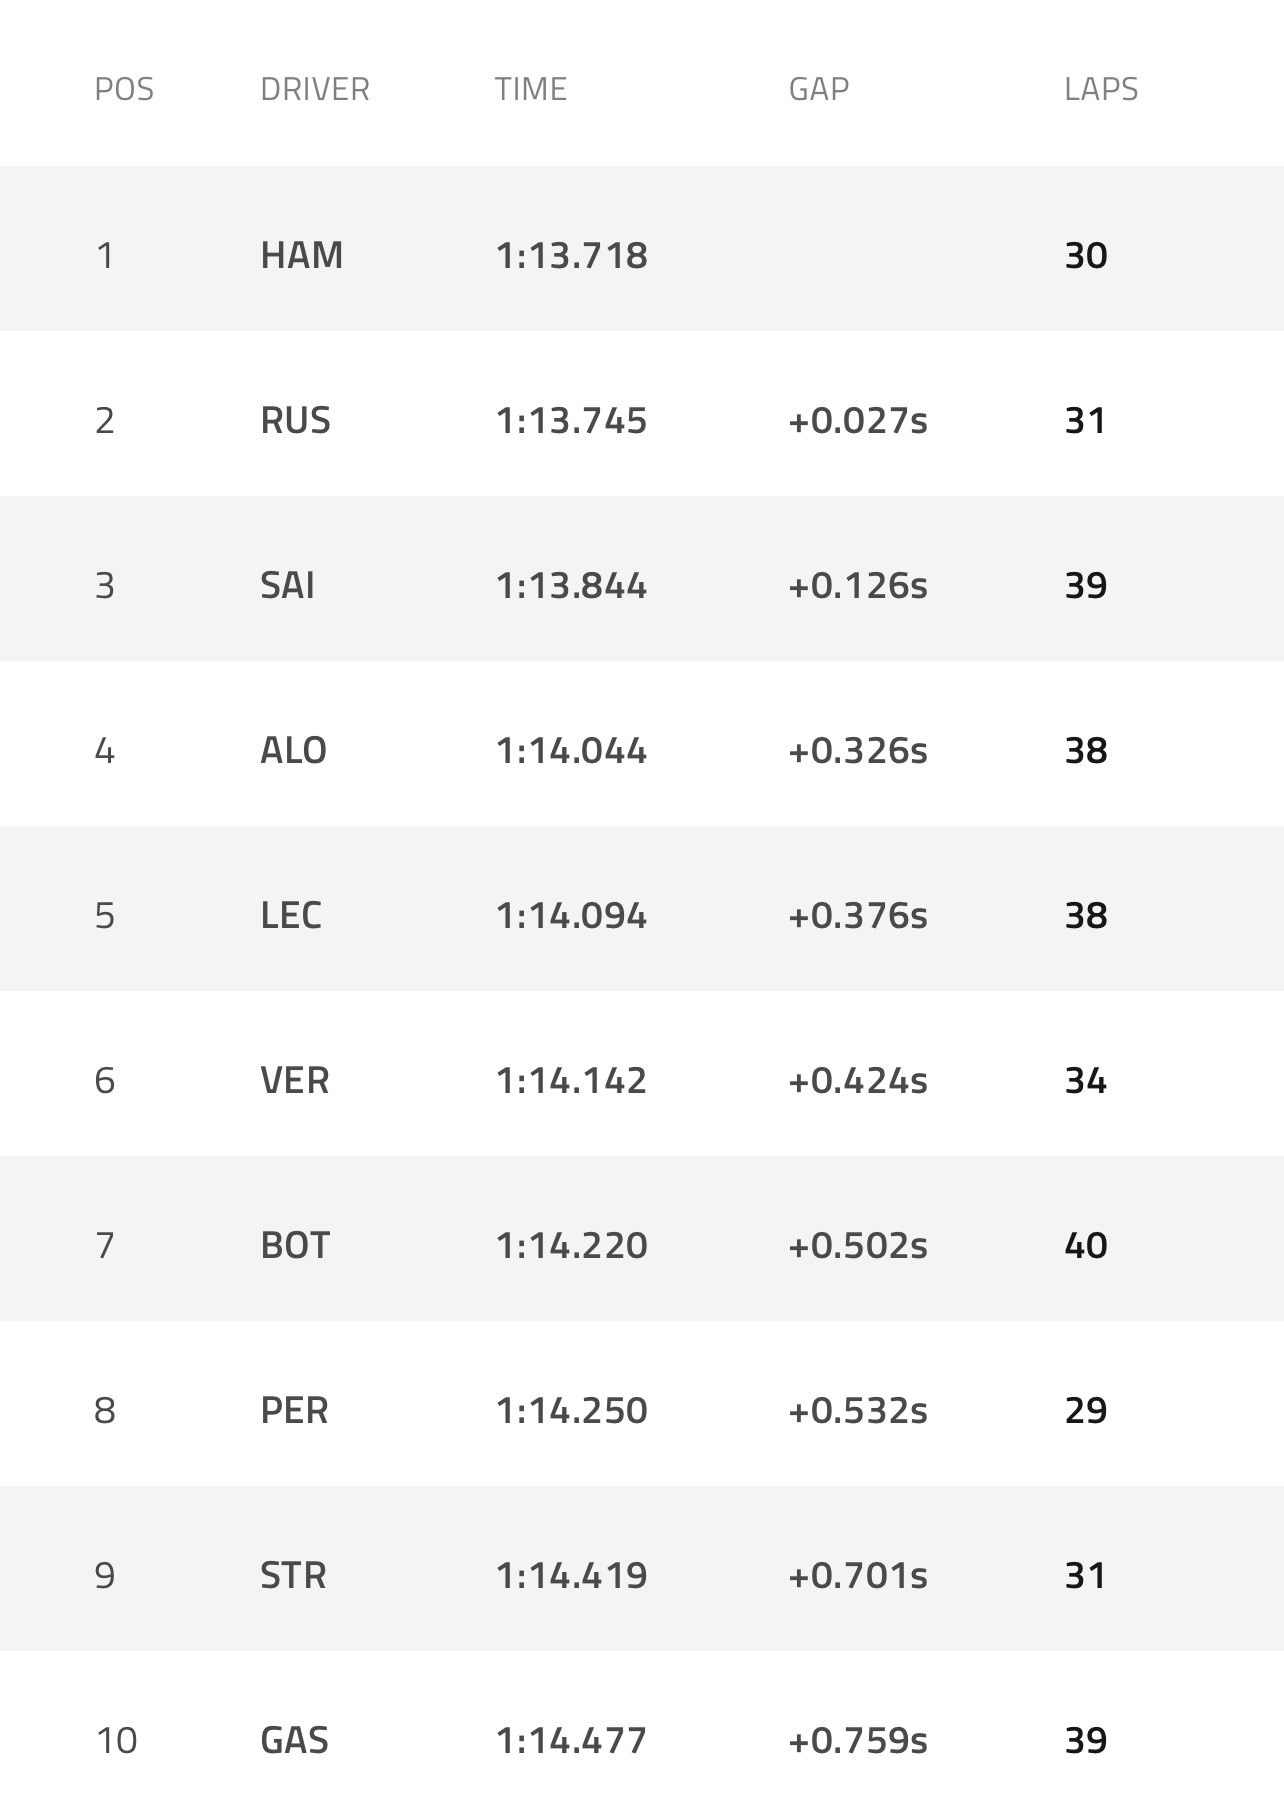Click the GAP column header

pos(818,89)
